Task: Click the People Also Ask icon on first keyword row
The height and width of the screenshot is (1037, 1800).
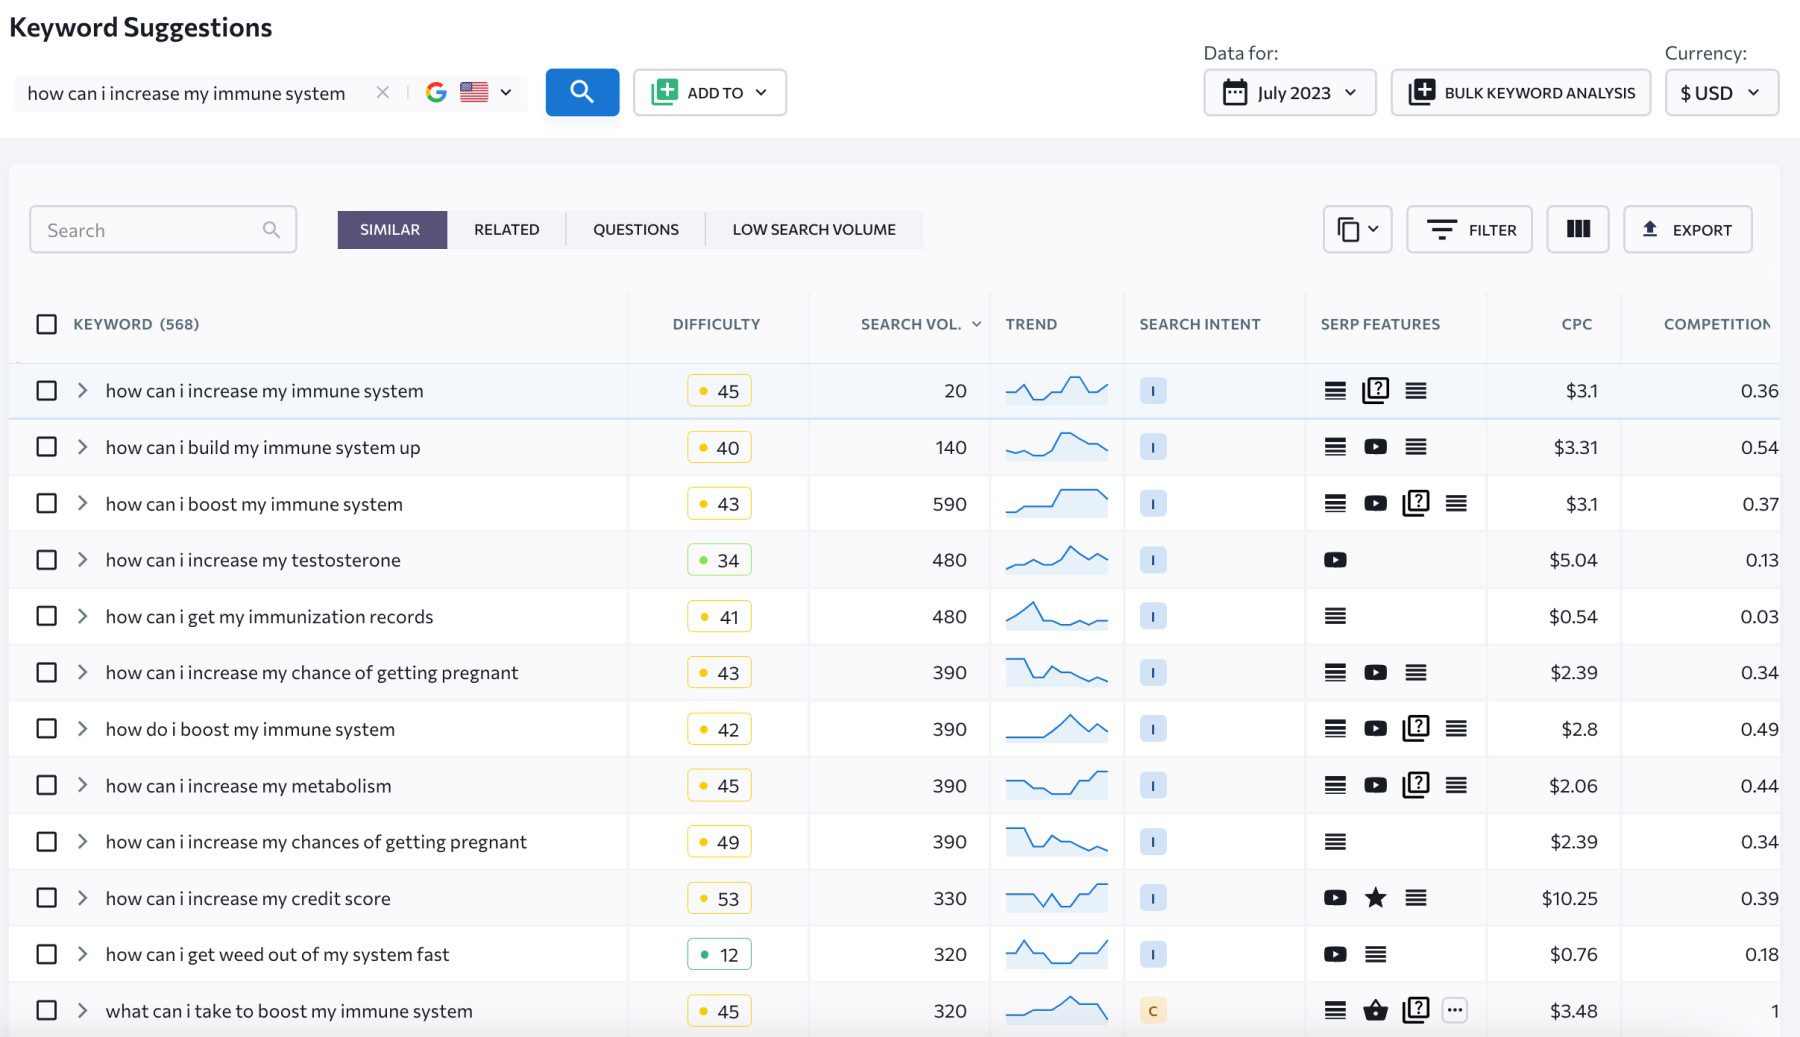Action: [x=1375, y=390]
